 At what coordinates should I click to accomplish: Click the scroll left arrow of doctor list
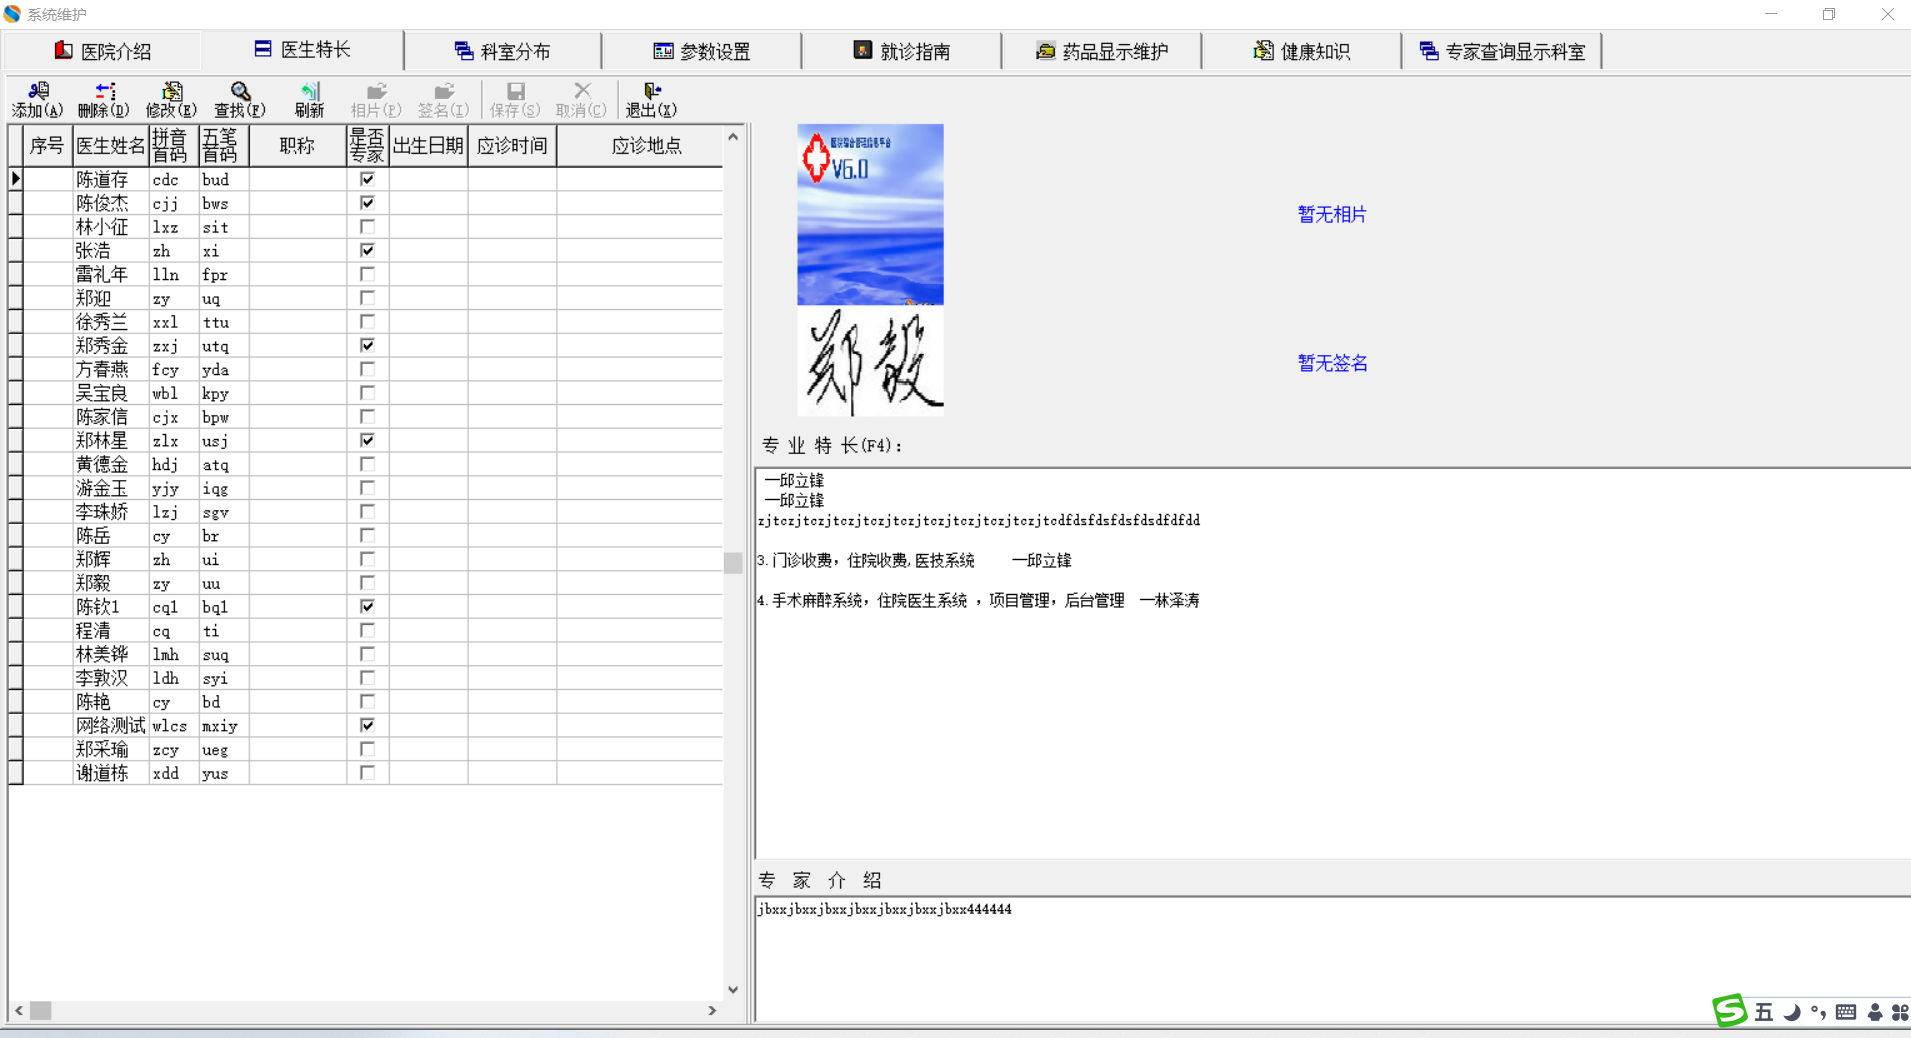[19, 1011]
